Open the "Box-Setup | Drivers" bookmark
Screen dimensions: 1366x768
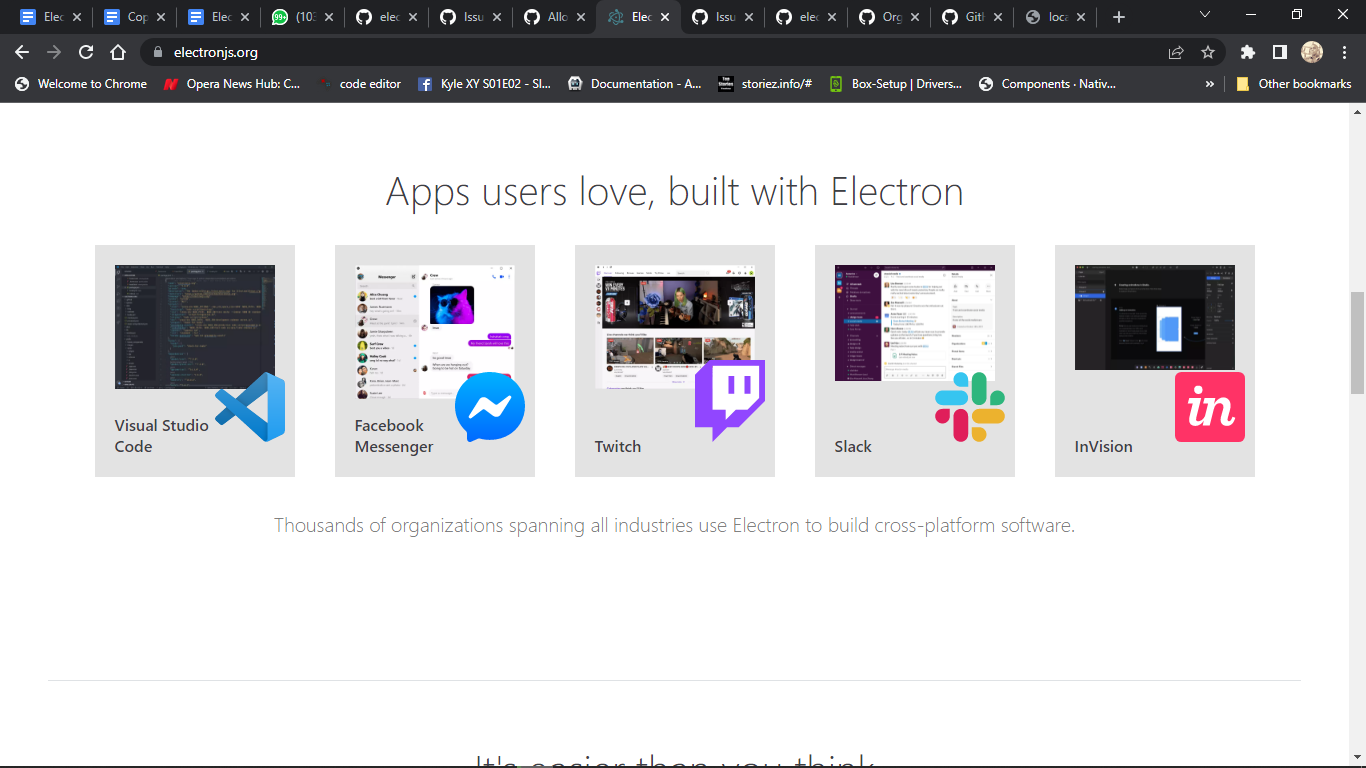(897, 84)
